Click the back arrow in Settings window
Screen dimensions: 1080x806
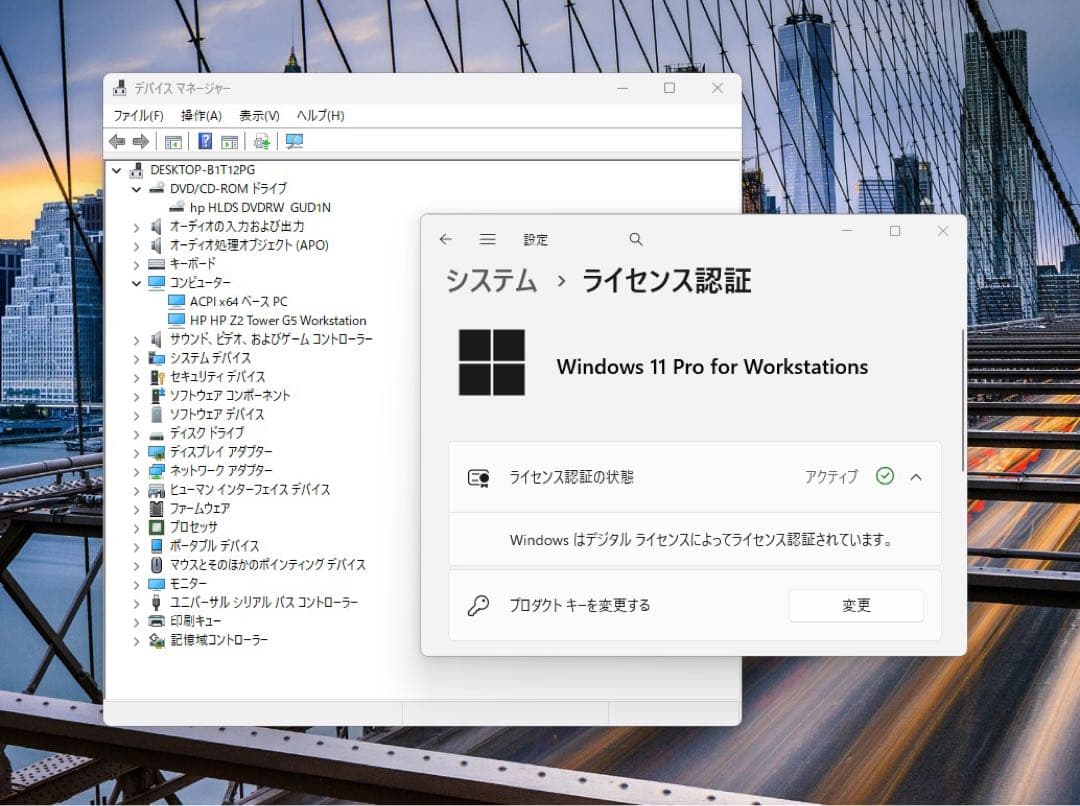point(446,239)
